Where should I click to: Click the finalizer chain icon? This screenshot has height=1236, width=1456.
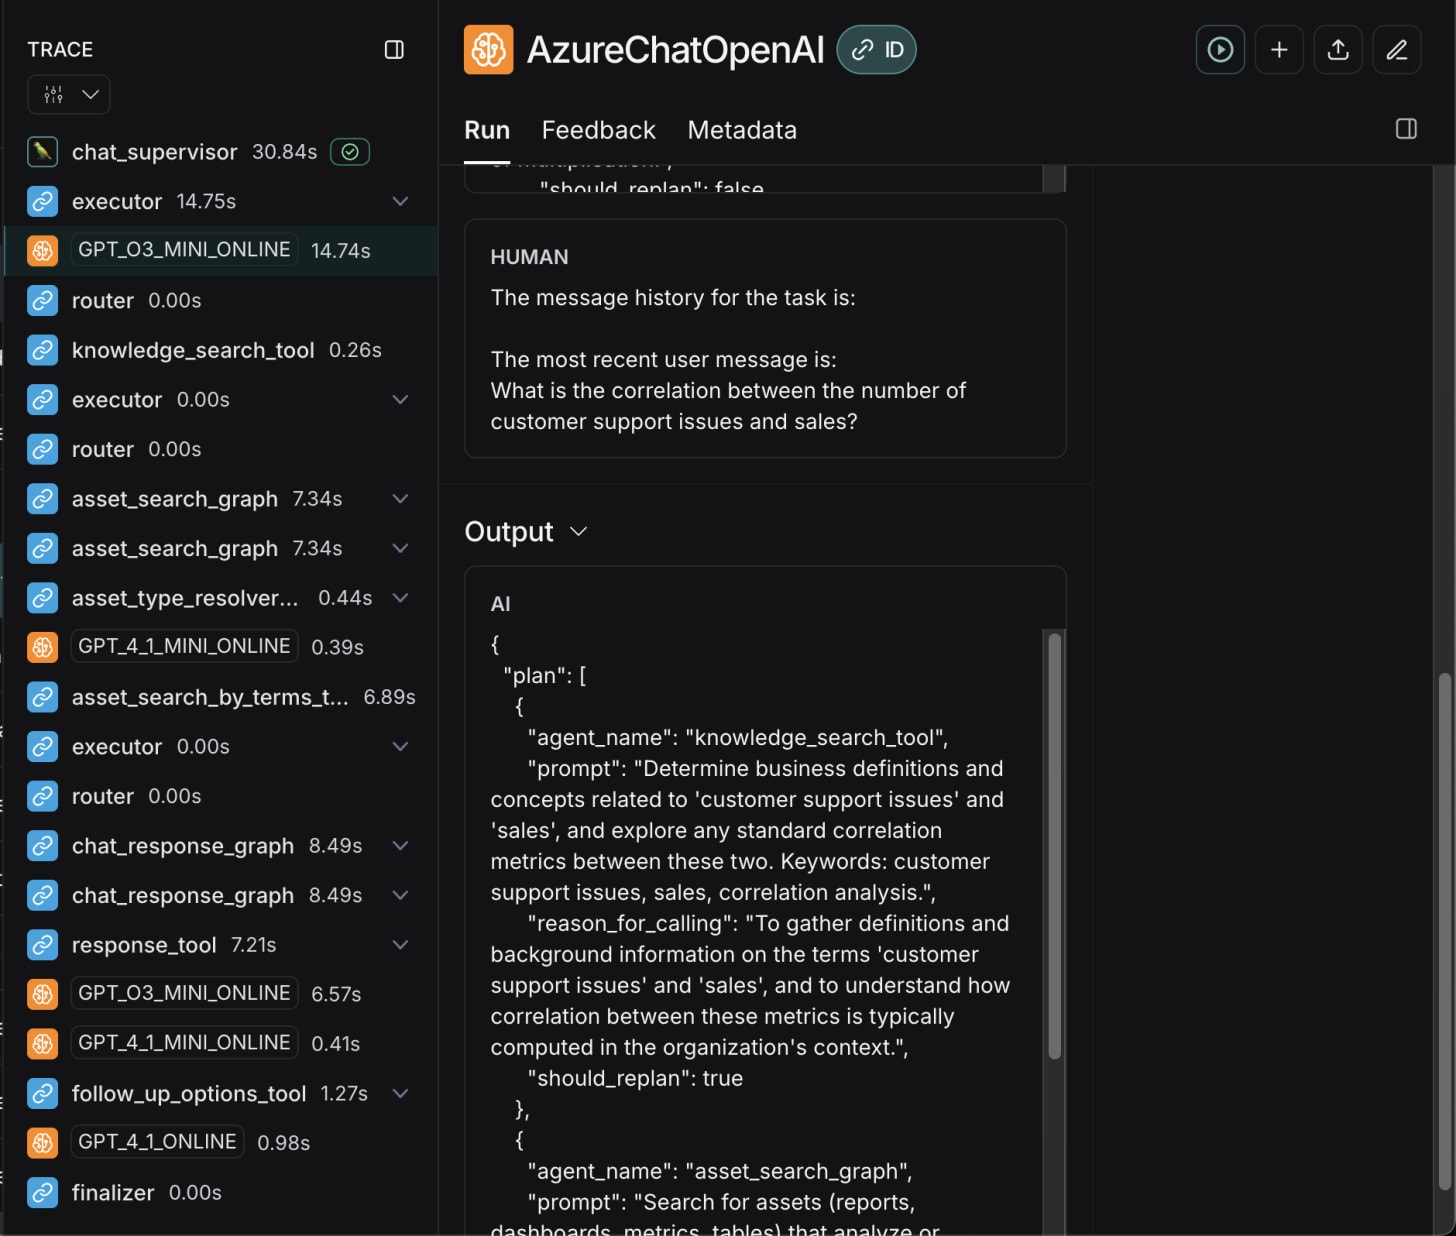(42, 1193)
